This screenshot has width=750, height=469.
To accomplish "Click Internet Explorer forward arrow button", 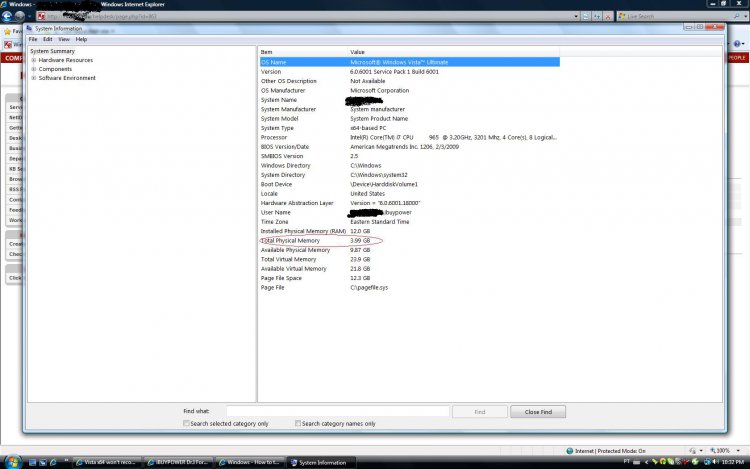I will pos(19,16).
